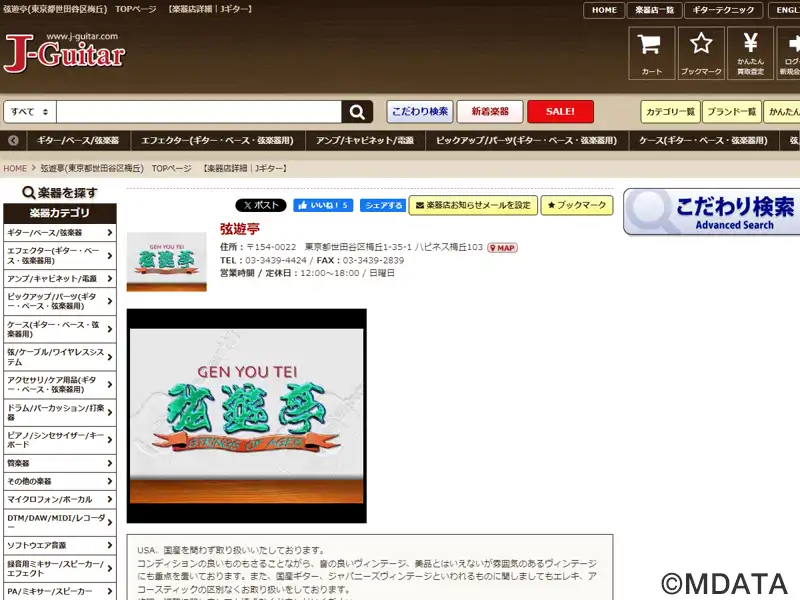Expand ギター/ベース/弦楽器 sidebar category
Screen dimensions: 800x600
pos(60,233)
